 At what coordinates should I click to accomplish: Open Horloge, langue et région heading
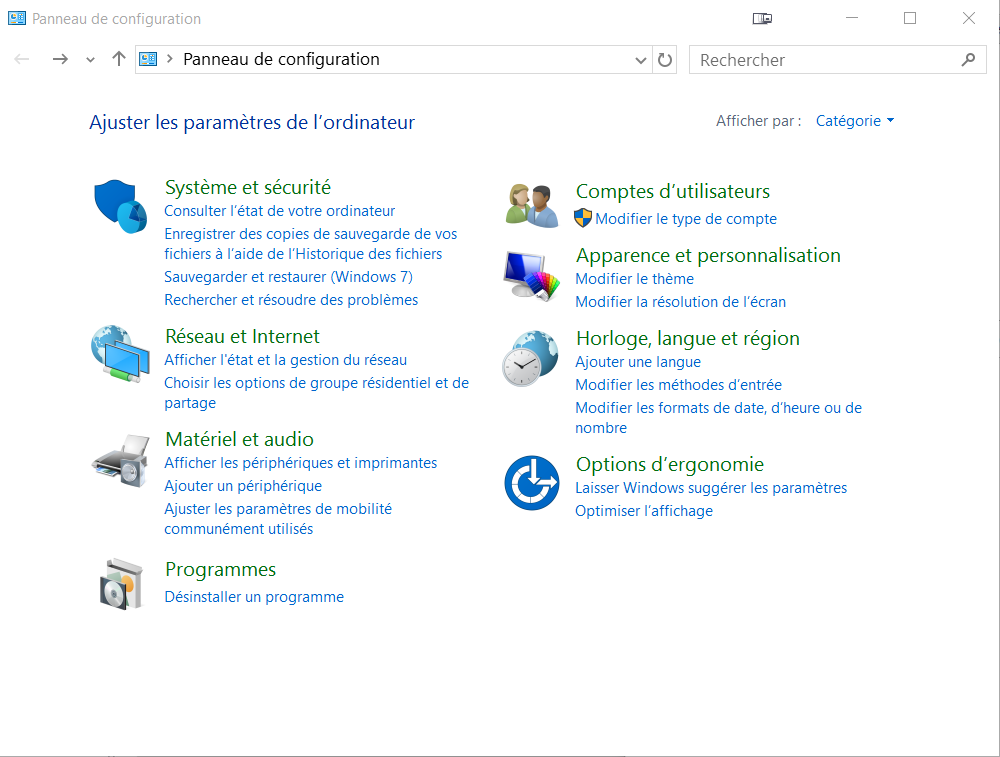pos(688,338)
